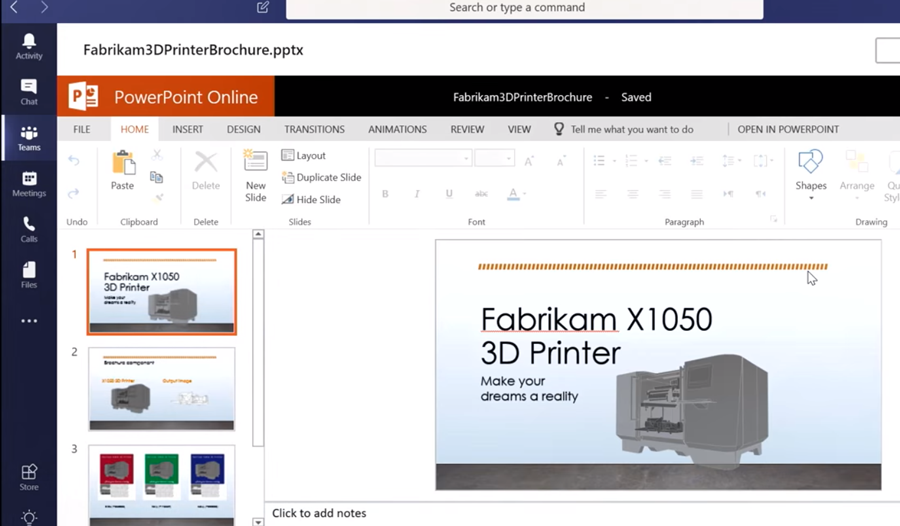Screen dimensions: 900x526
Task: Decrease font size with shrink font icon
Action: tap(561, 161)
